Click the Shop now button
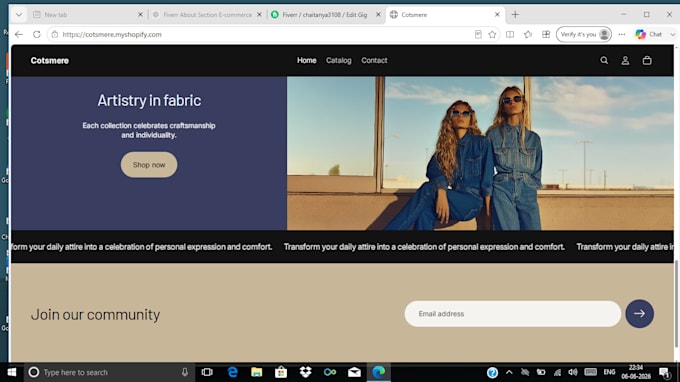680x382 pixels. (x=149, y=165)
